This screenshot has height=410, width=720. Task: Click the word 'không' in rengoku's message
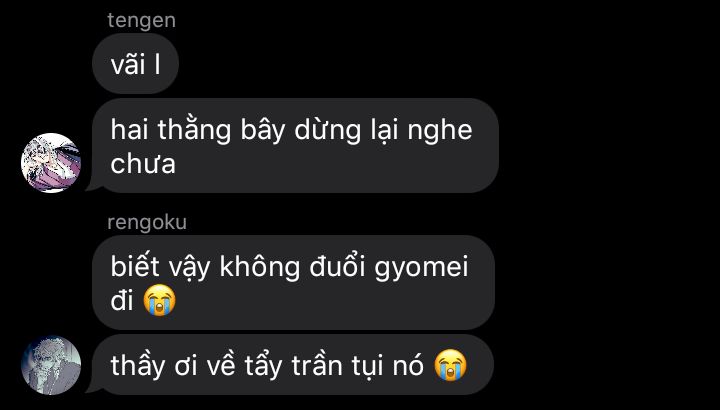tap(259, 266)
